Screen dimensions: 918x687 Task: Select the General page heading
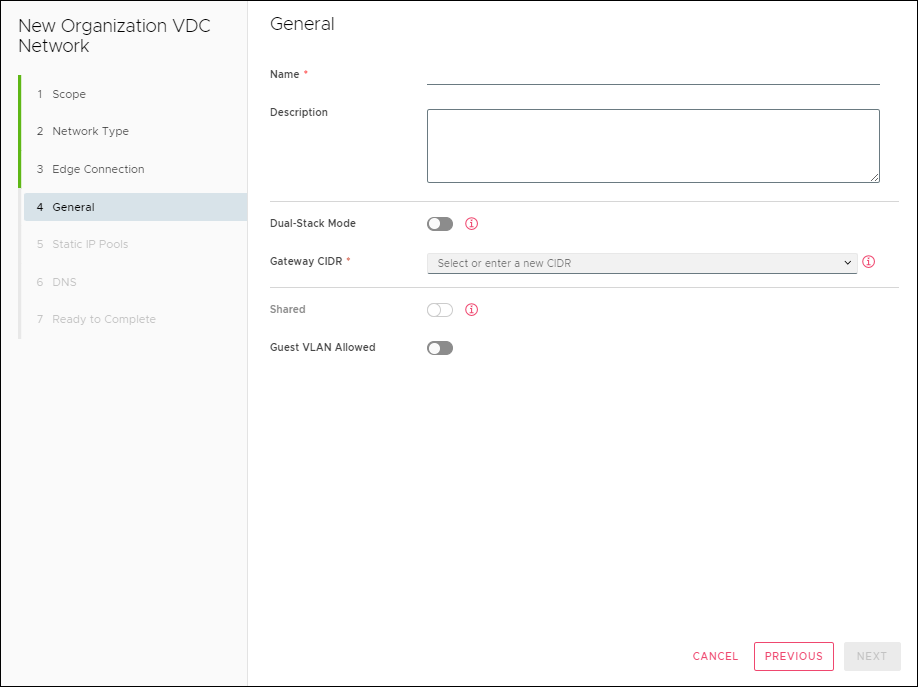click(x=302, y=24)
